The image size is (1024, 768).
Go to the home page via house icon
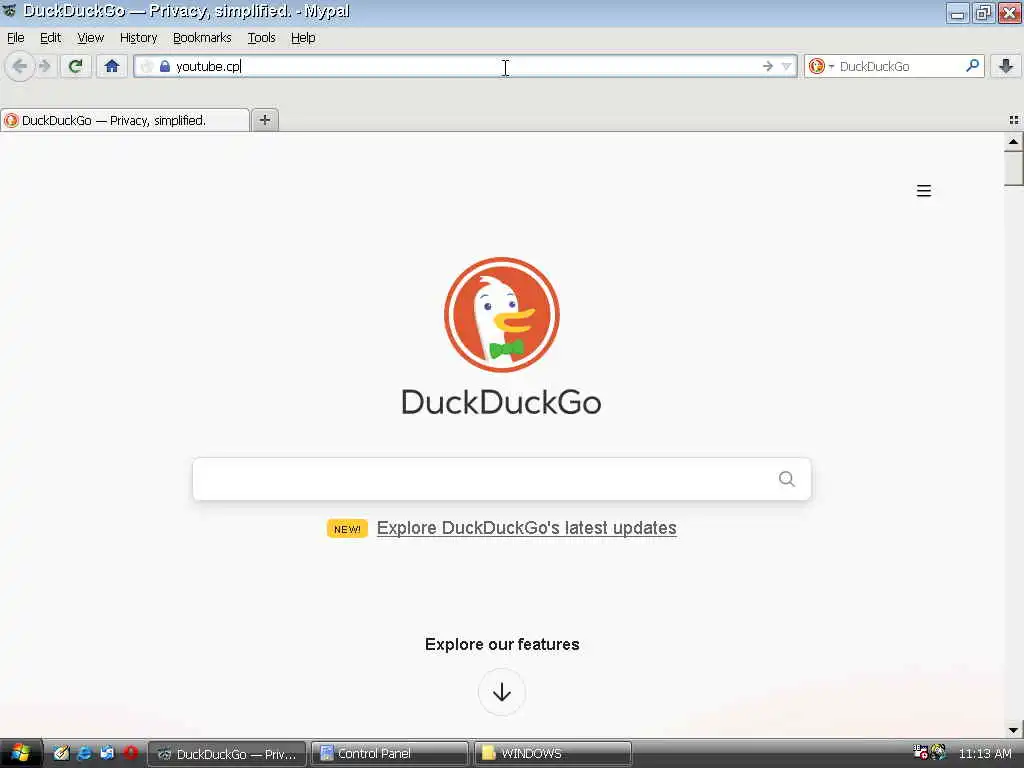[x=112, y=66]
